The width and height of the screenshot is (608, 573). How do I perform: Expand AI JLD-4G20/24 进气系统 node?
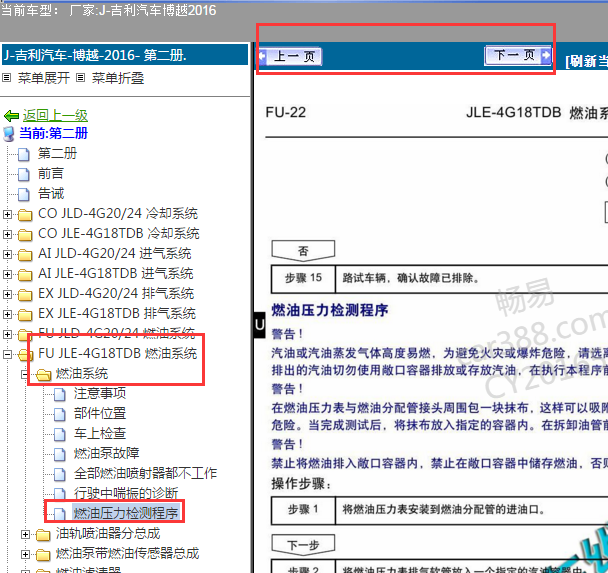[x=7, y=254]
